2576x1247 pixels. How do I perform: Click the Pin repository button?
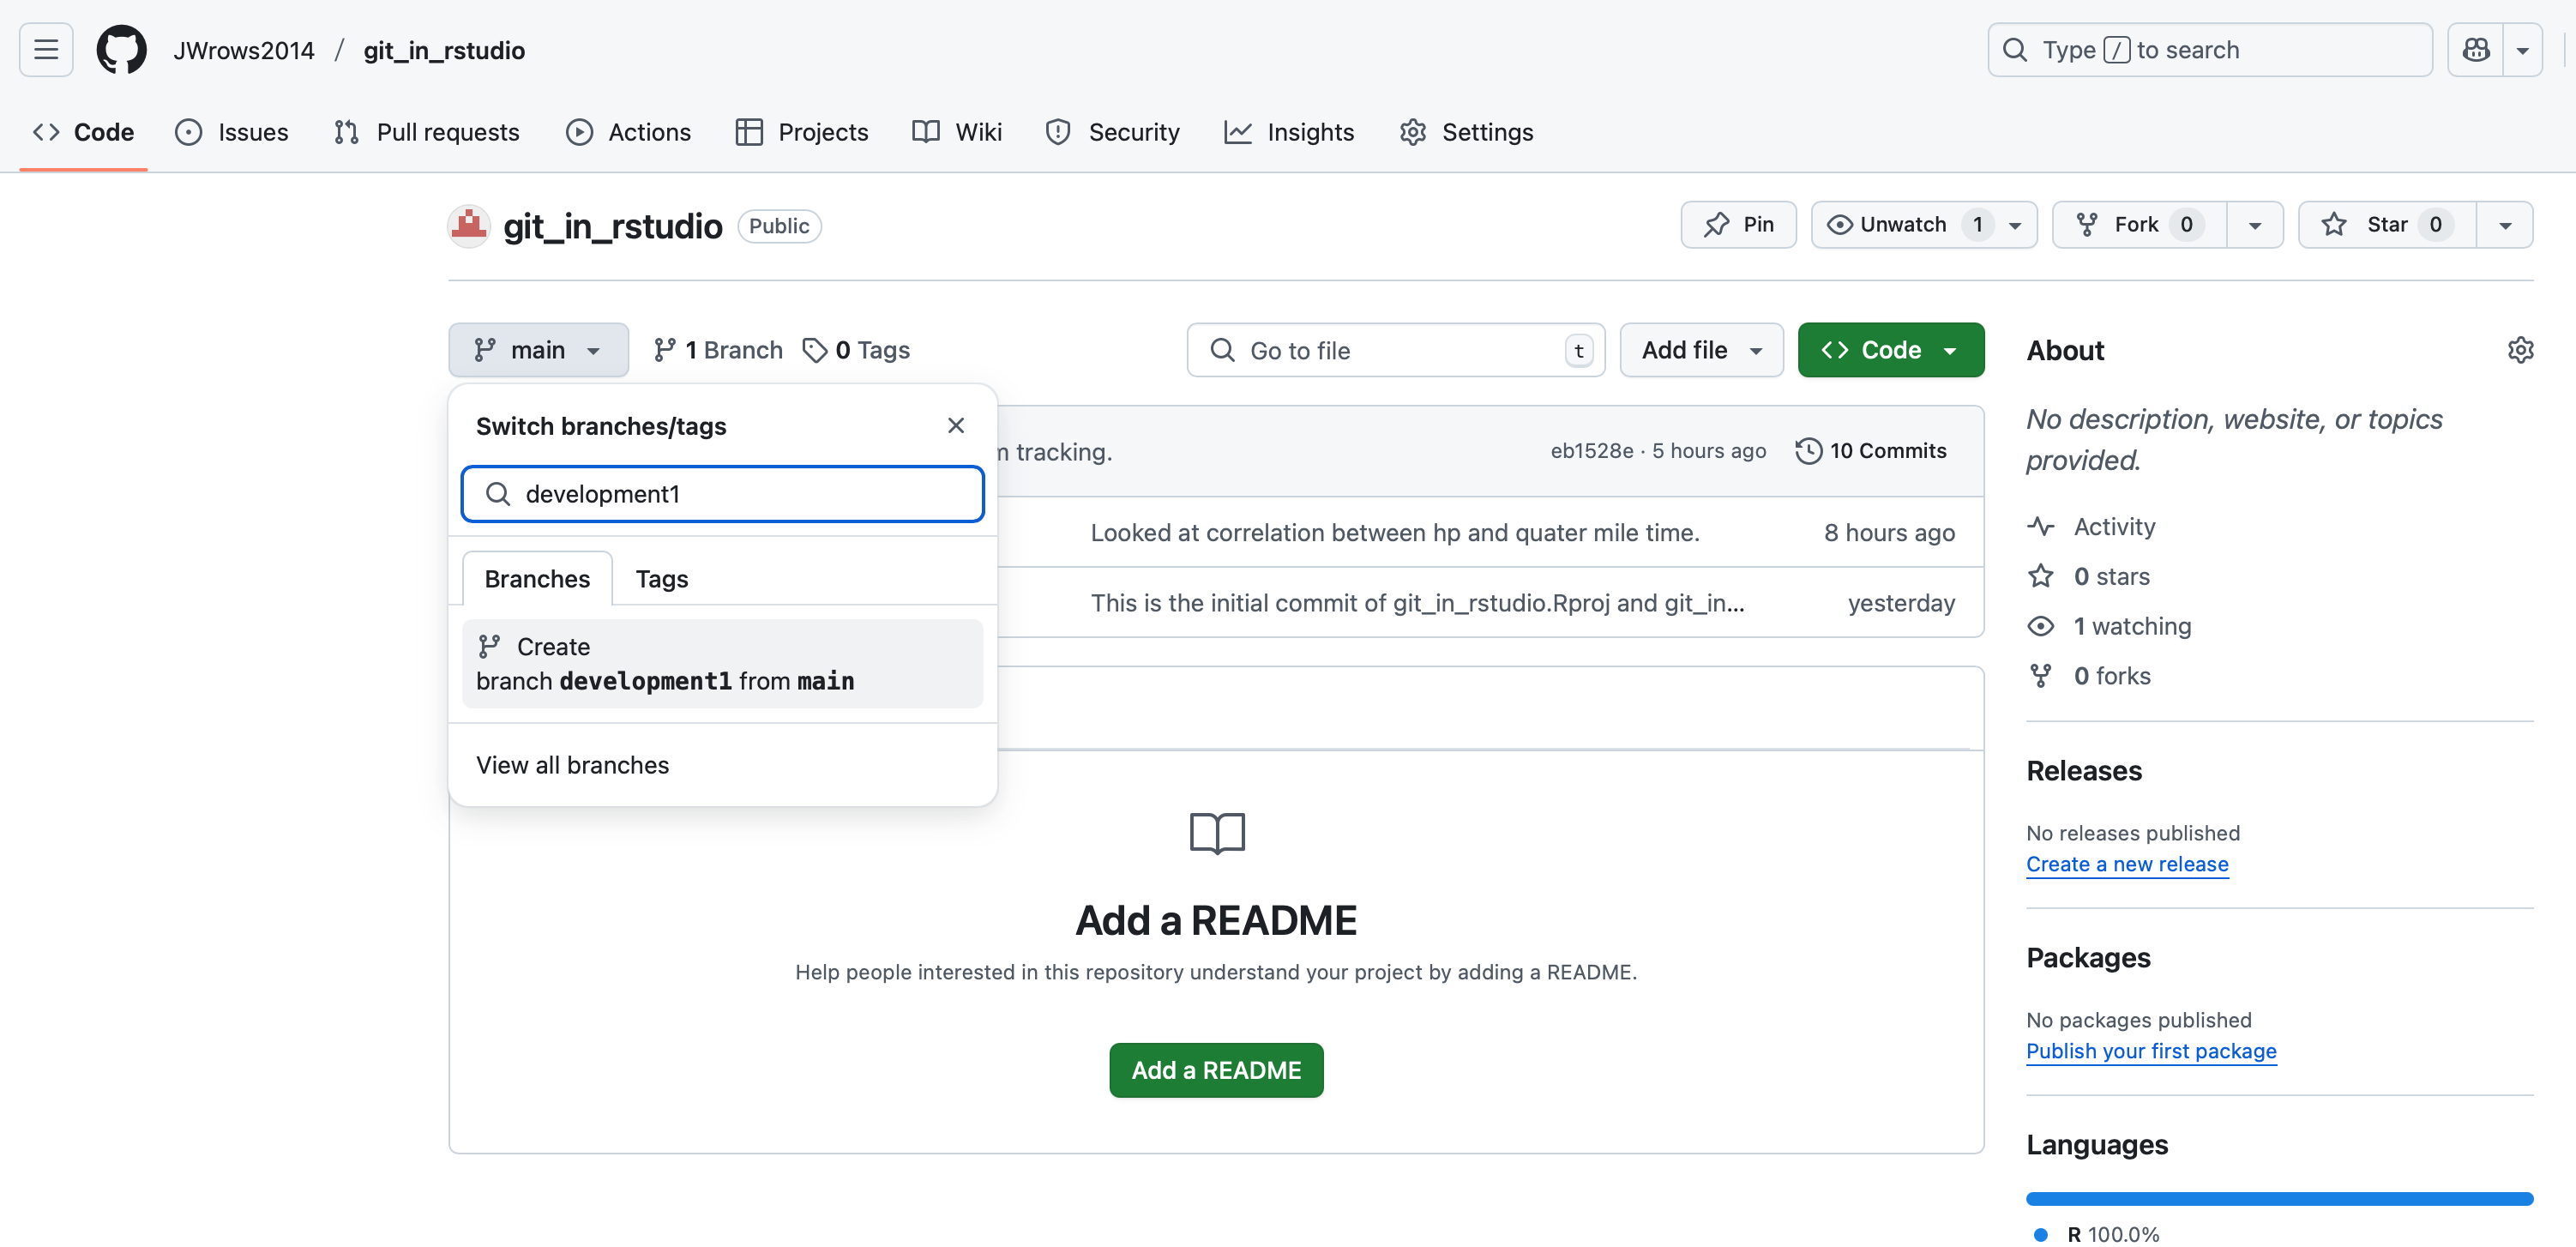[1738, 225]
